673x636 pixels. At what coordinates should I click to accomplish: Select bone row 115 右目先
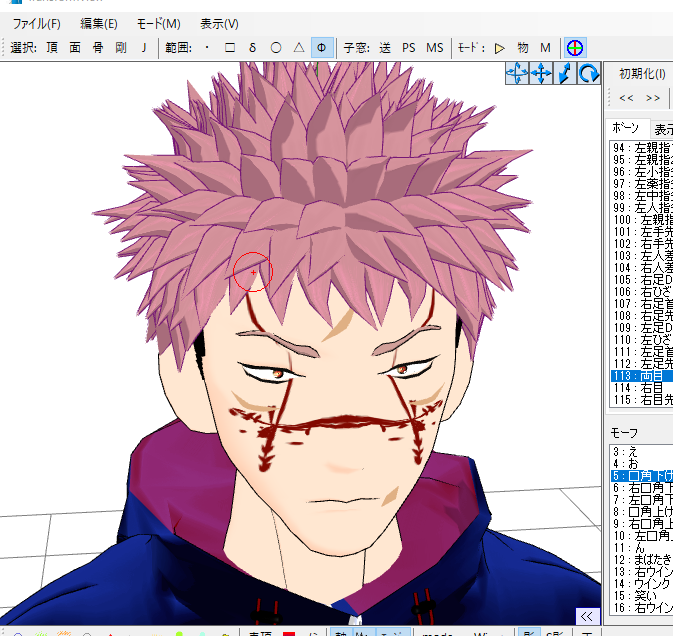tap(642, 400)
